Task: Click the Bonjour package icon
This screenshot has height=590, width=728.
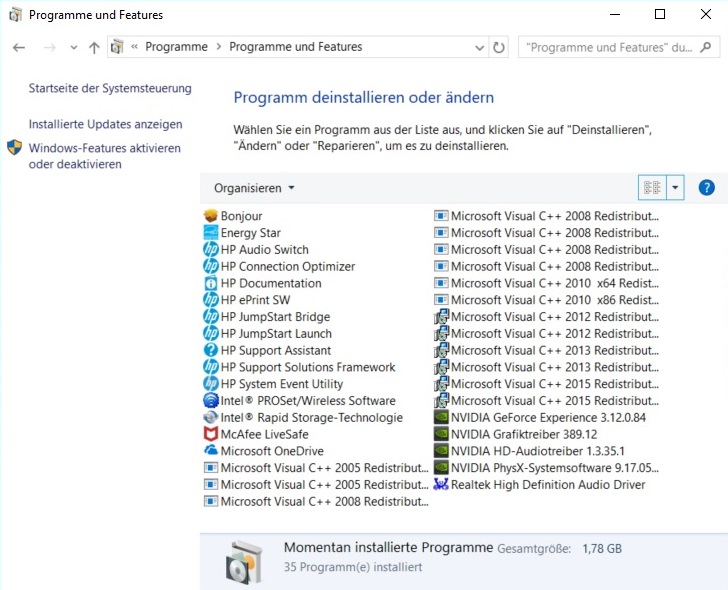Action: [x=211, y=216]
